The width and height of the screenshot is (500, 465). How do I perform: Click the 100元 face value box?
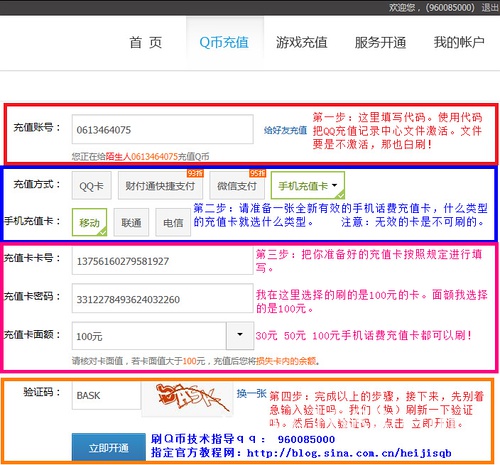point(149,336)
